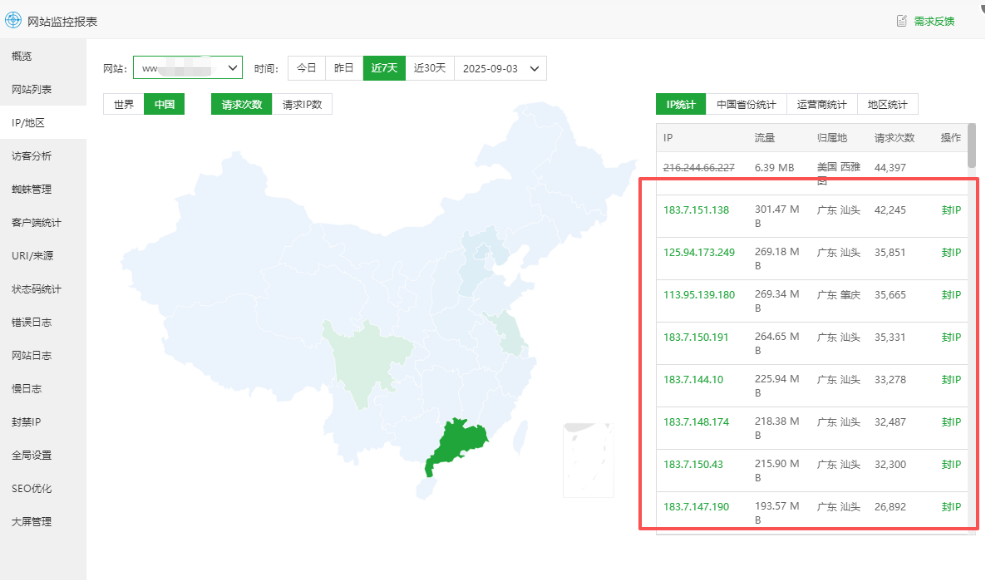Click the website monitoring report globe icon
The image size is (985, 580).
point(13,20)
